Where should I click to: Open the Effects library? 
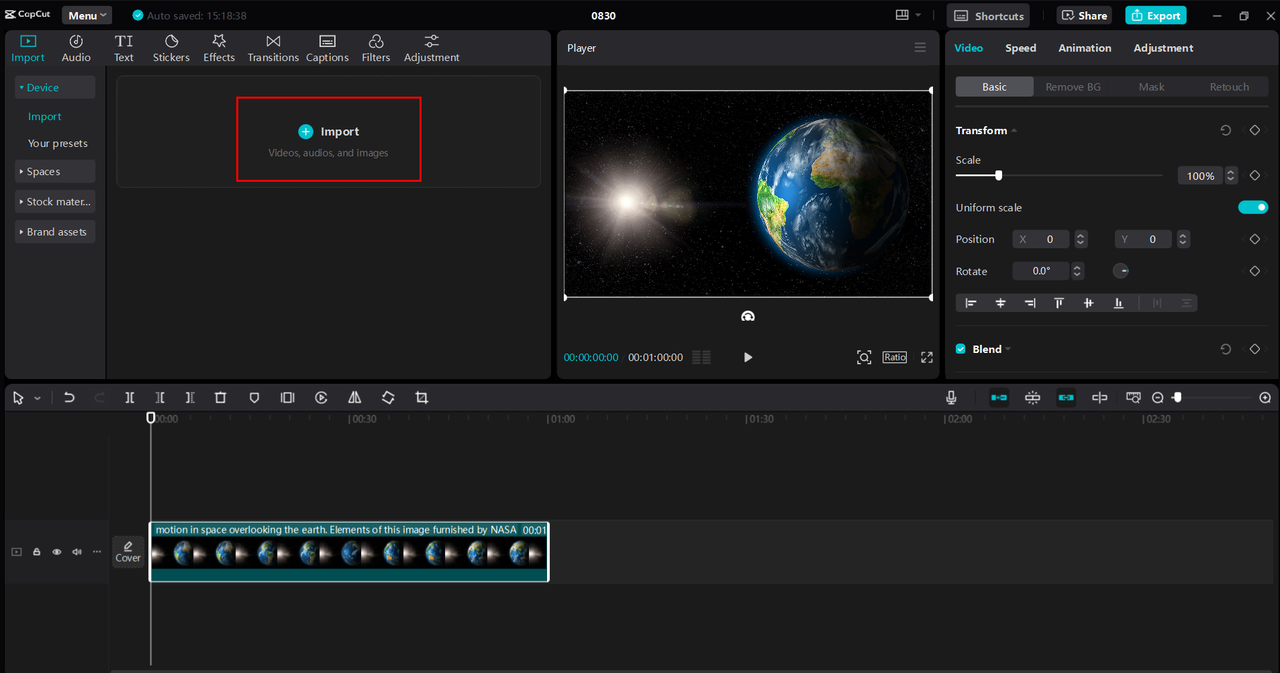pos(219,48)
